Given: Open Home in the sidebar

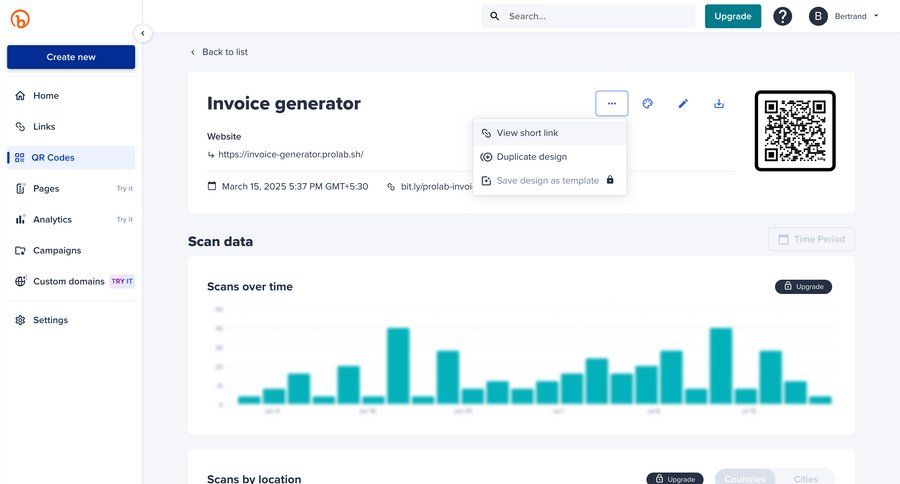Looking at the screenshot, I should 71,96.
